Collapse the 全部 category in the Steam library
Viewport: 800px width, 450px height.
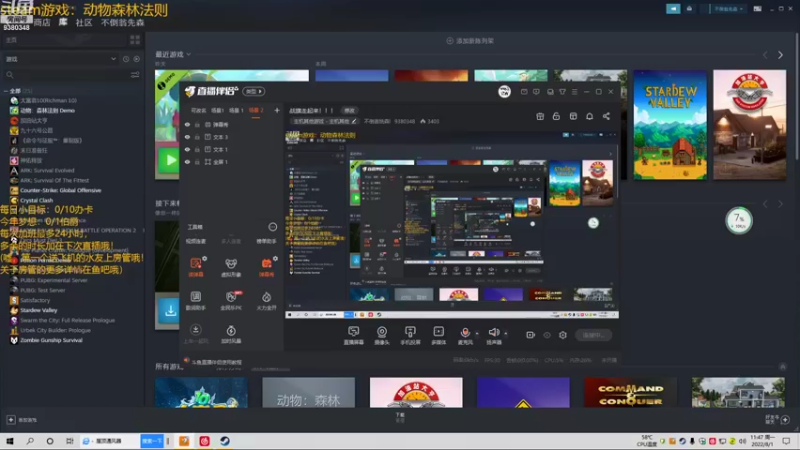pos(6,91)
